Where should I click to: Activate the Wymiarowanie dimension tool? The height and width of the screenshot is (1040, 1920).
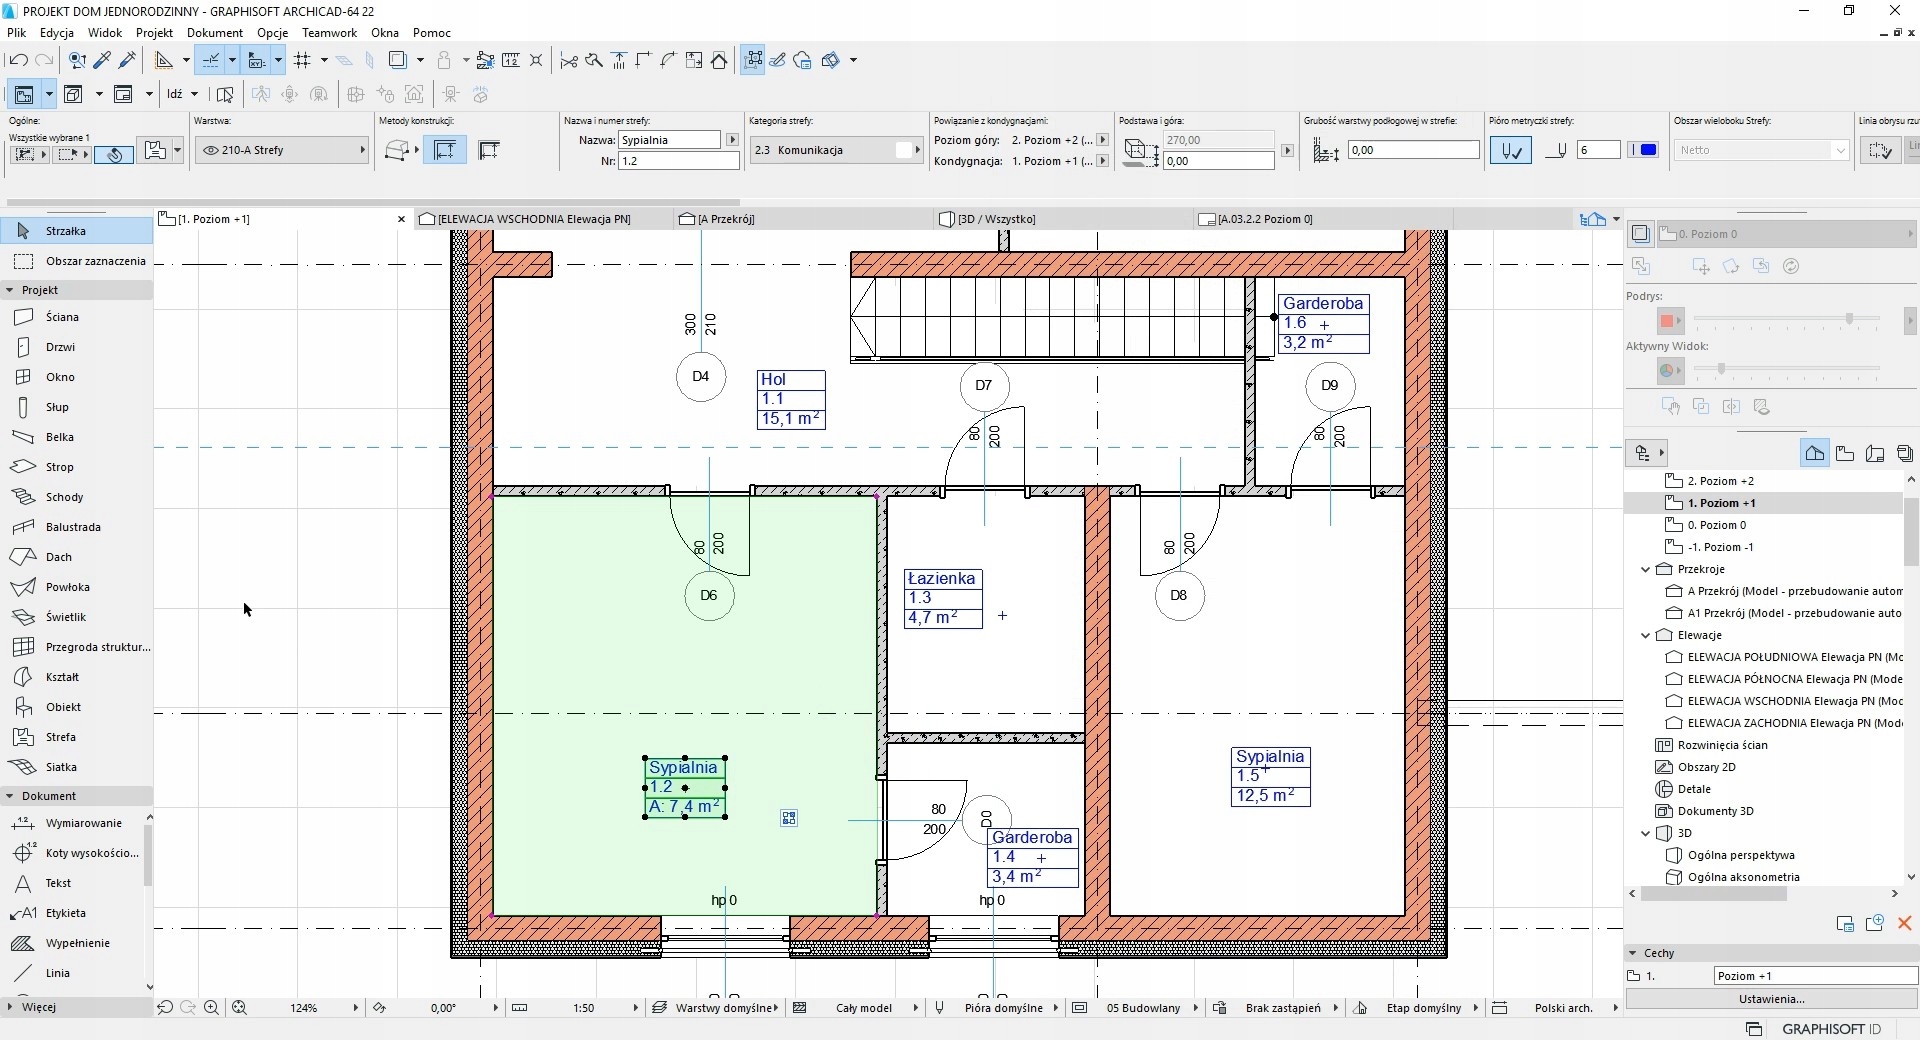(x=83, y=823)
